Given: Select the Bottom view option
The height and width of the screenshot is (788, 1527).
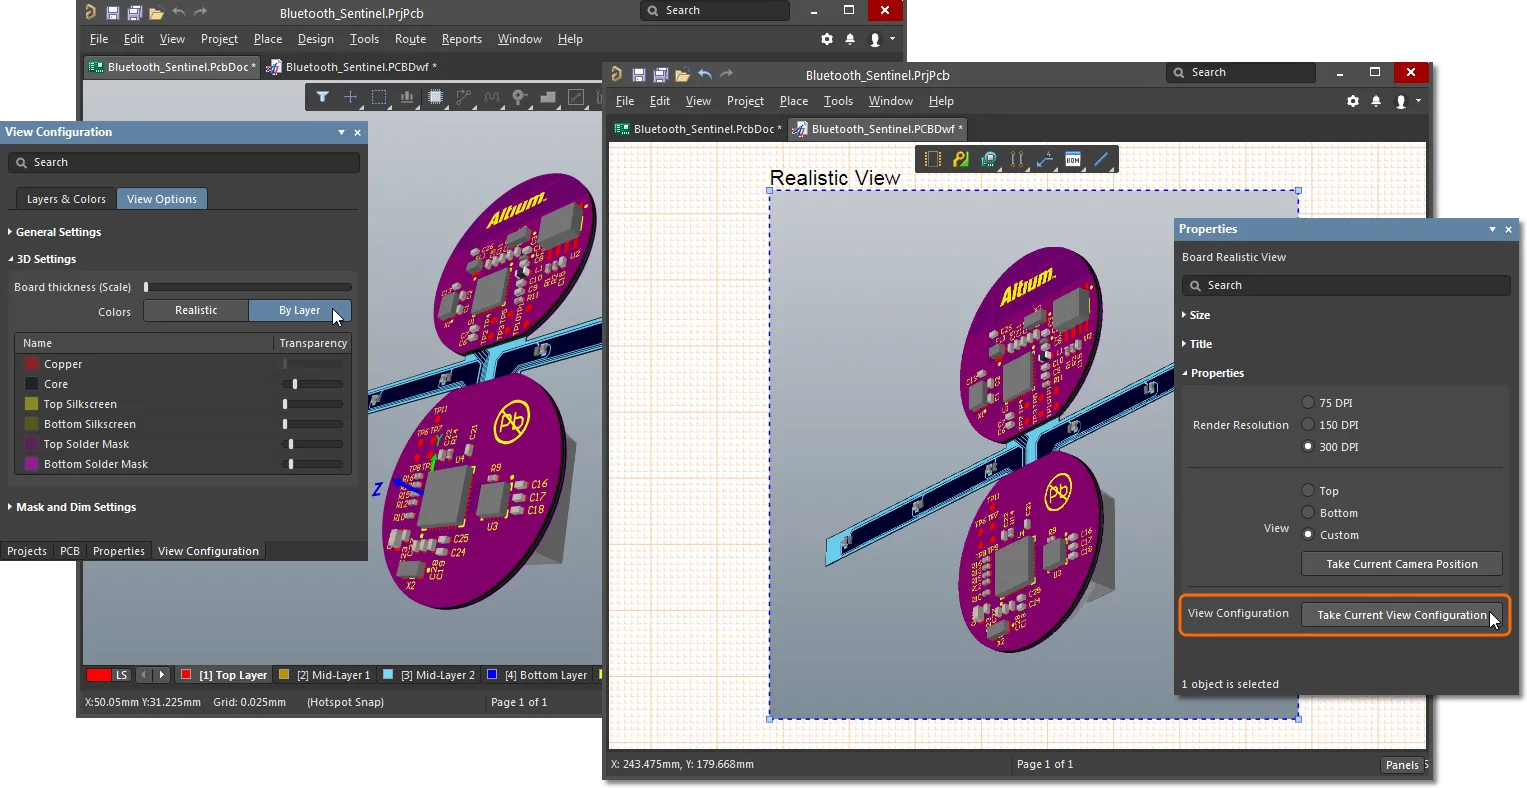Looking at the screenshot, I should tap(1308, 512).
